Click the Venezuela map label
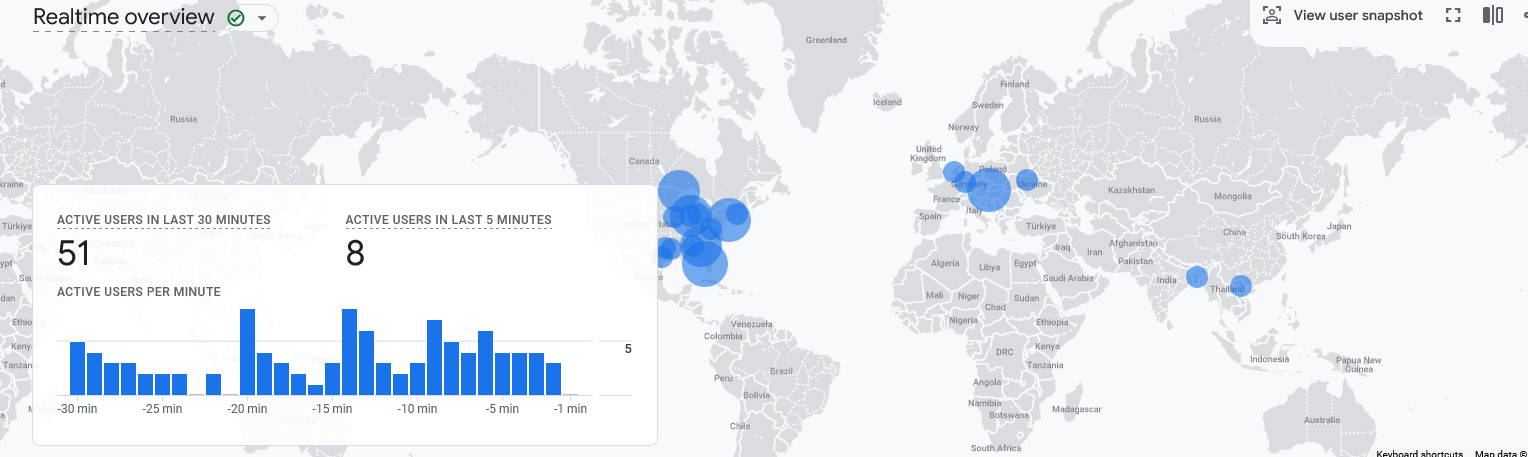This screenshot has height=457, width=1528. pos(751,324)
